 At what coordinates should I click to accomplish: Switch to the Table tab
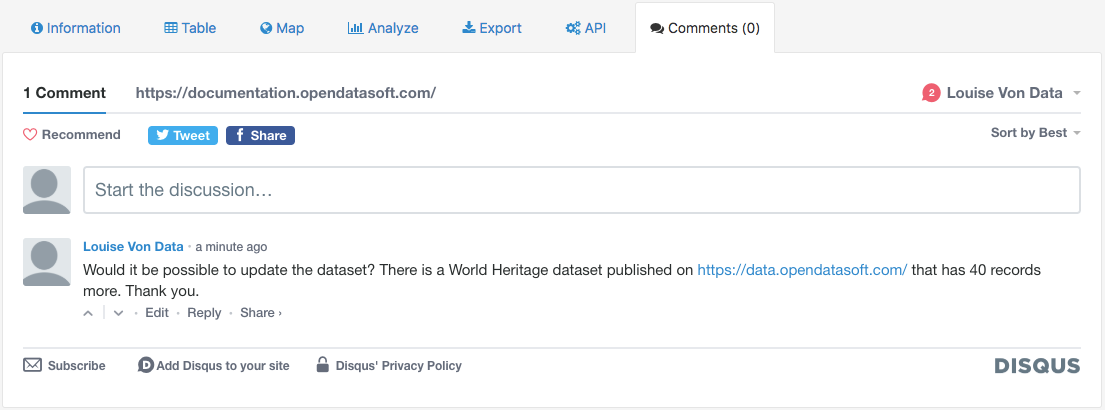(x=190, y=28)
